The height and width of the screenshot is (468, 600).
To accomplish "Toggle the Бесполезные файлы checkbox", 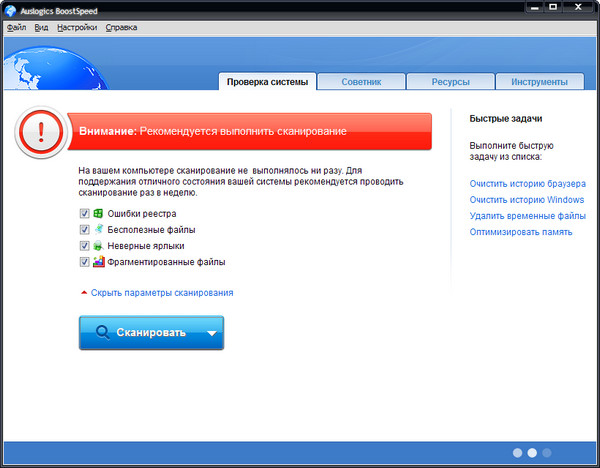I will pyautogui.click(x=85, y=230).
